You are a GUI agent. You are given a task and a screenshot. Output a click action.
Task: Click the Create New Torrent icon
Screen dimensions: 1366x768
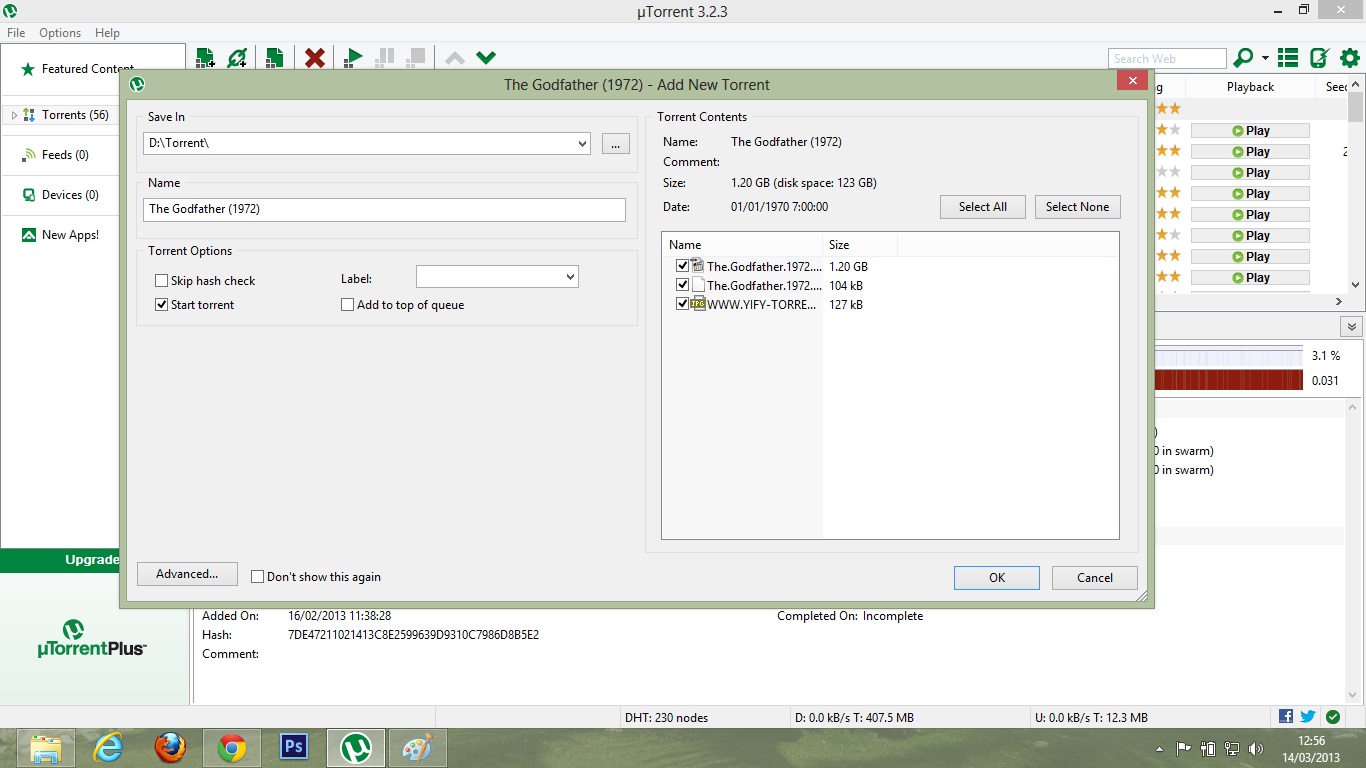point(274,58)
